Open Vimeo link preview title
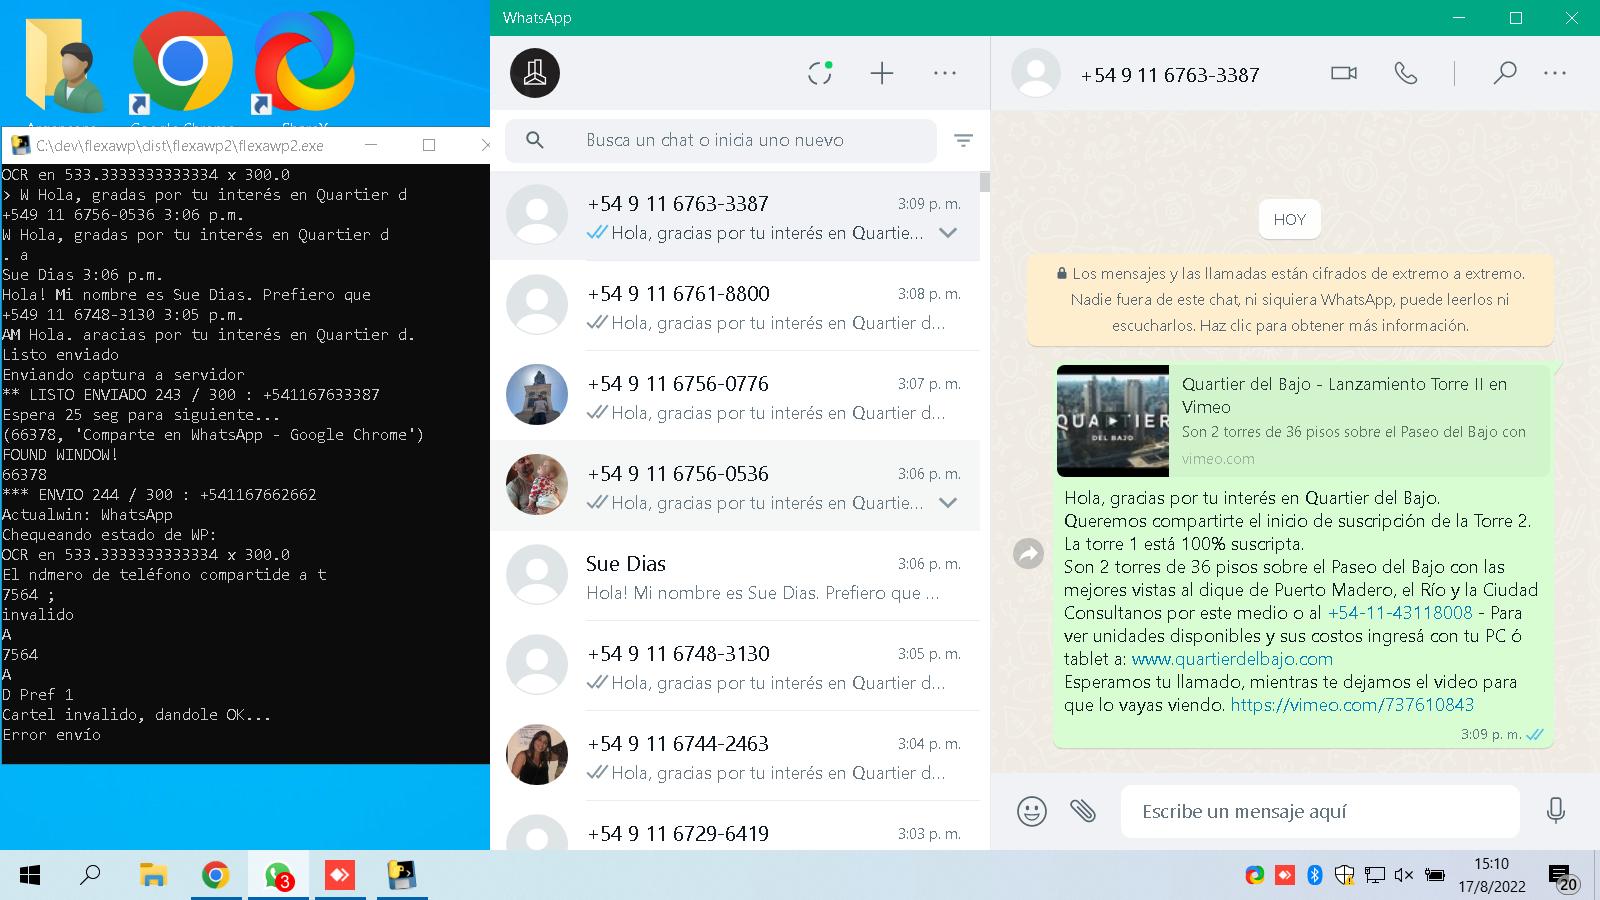The height and width of the screenshot is (900, 1600). (1344, 395)
